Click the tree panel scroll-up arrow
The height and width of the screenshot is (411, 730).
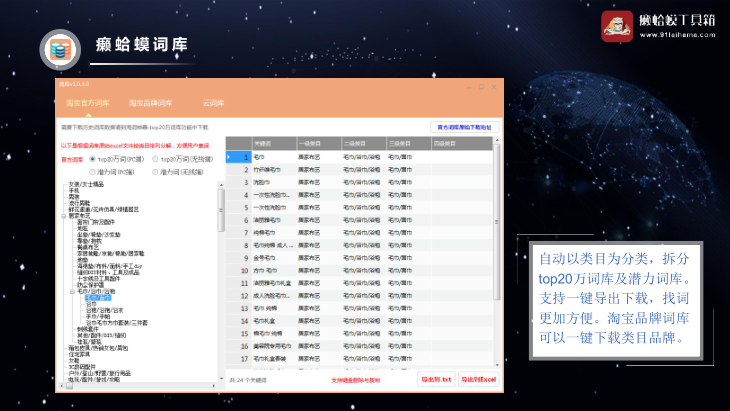[221, 185]
